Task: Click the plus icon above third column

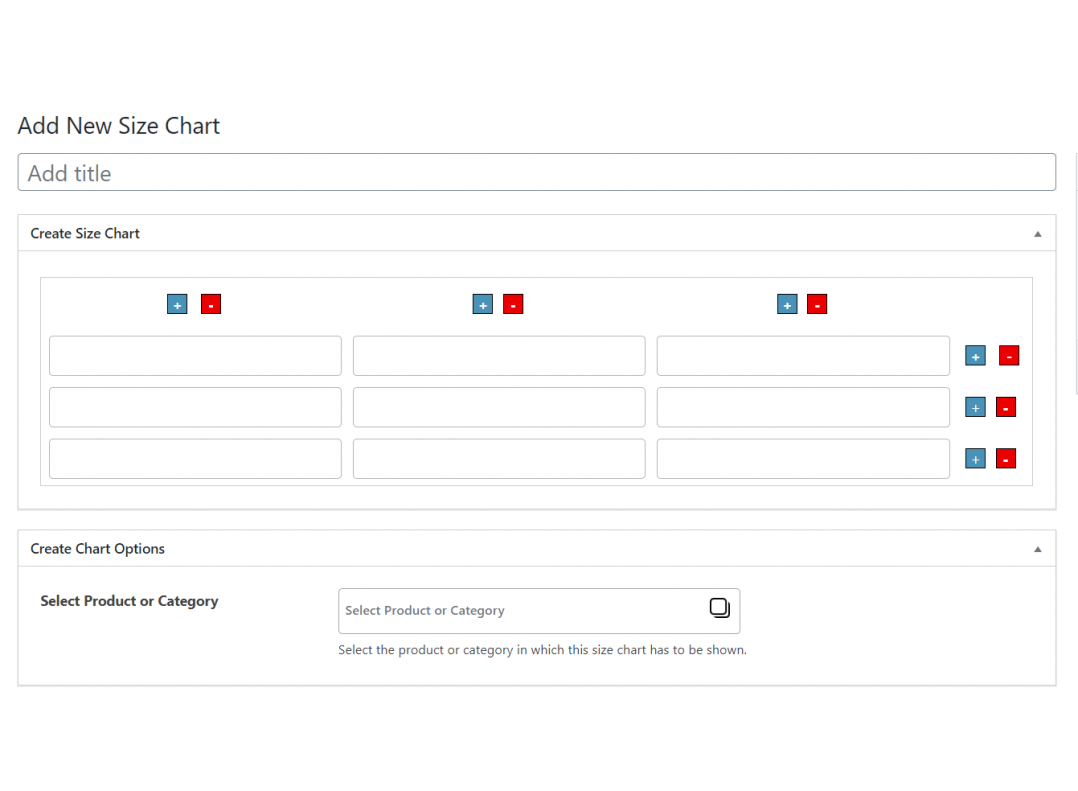Action: 787,304
